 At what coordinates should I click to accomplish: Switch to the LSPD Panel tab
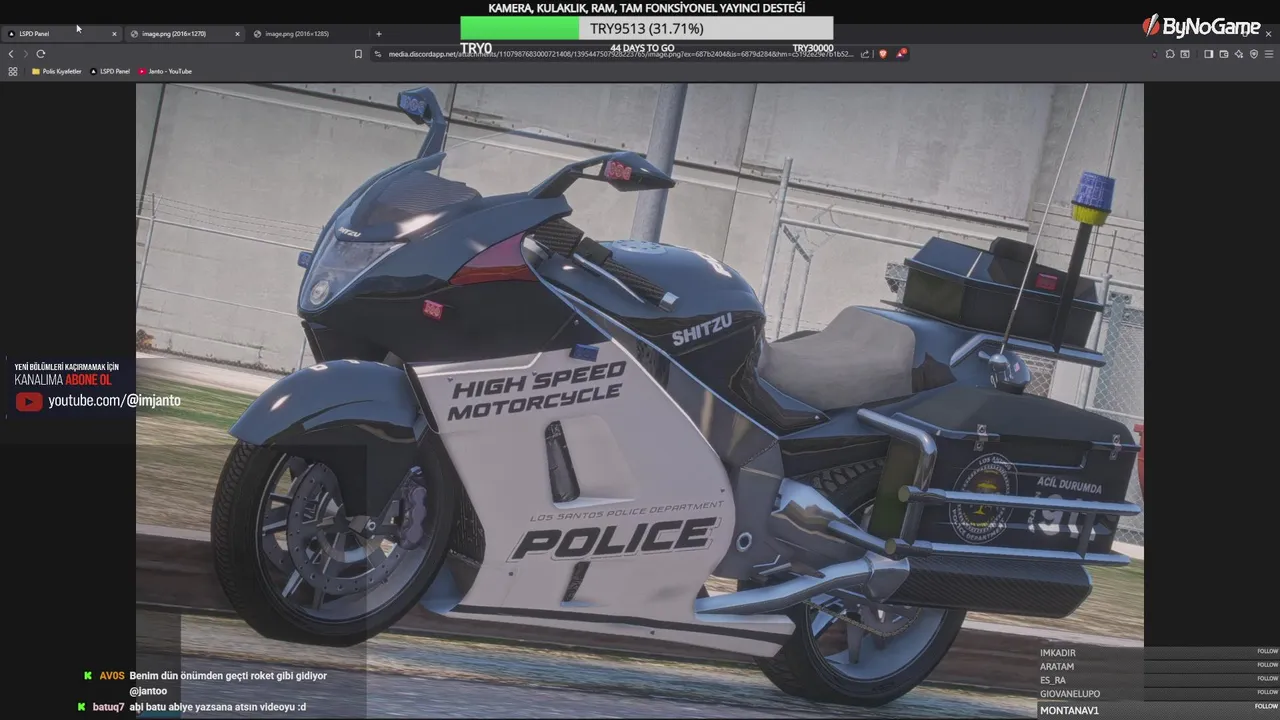coord(60,34)
